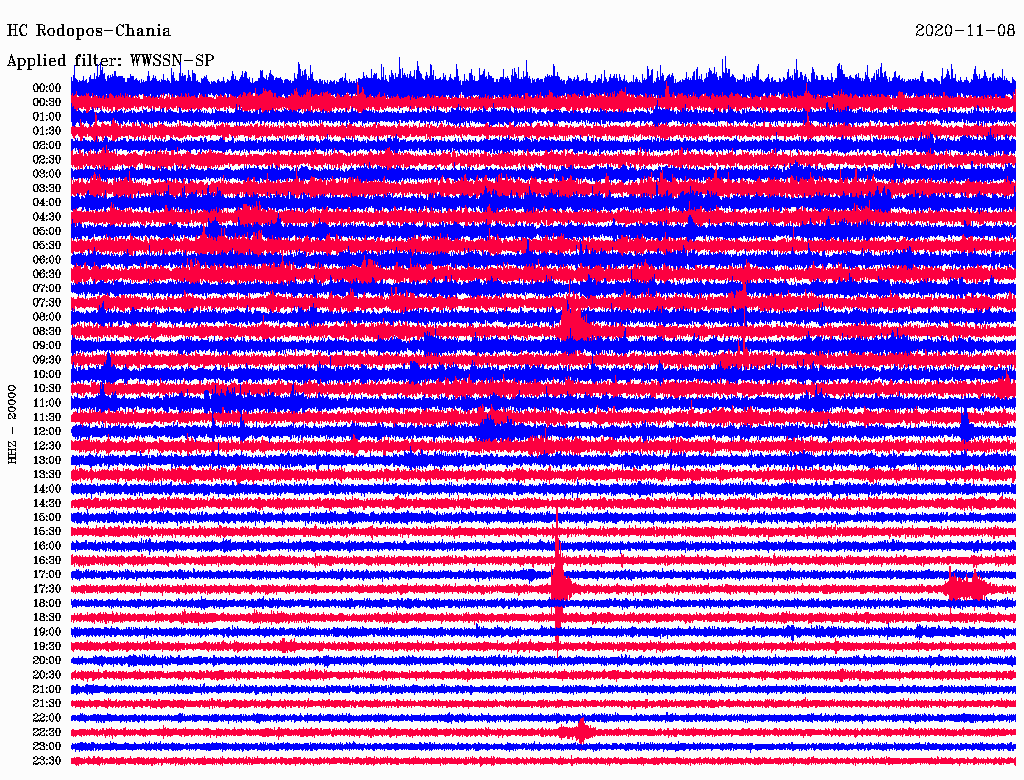Viewport: 1024px width, 780px height.
Task: Select the 20:00 row label
Action: pos(46,660)
